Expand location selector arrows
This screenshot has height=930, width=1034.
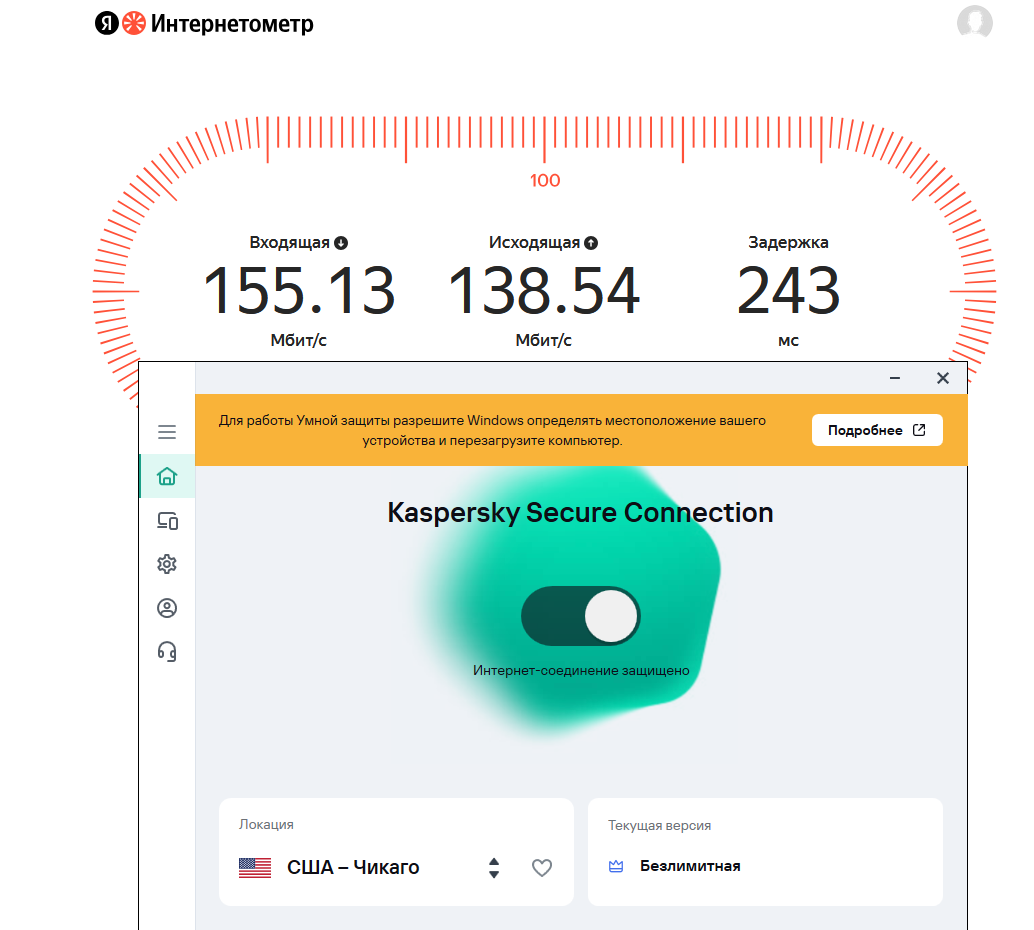point(494,867)
